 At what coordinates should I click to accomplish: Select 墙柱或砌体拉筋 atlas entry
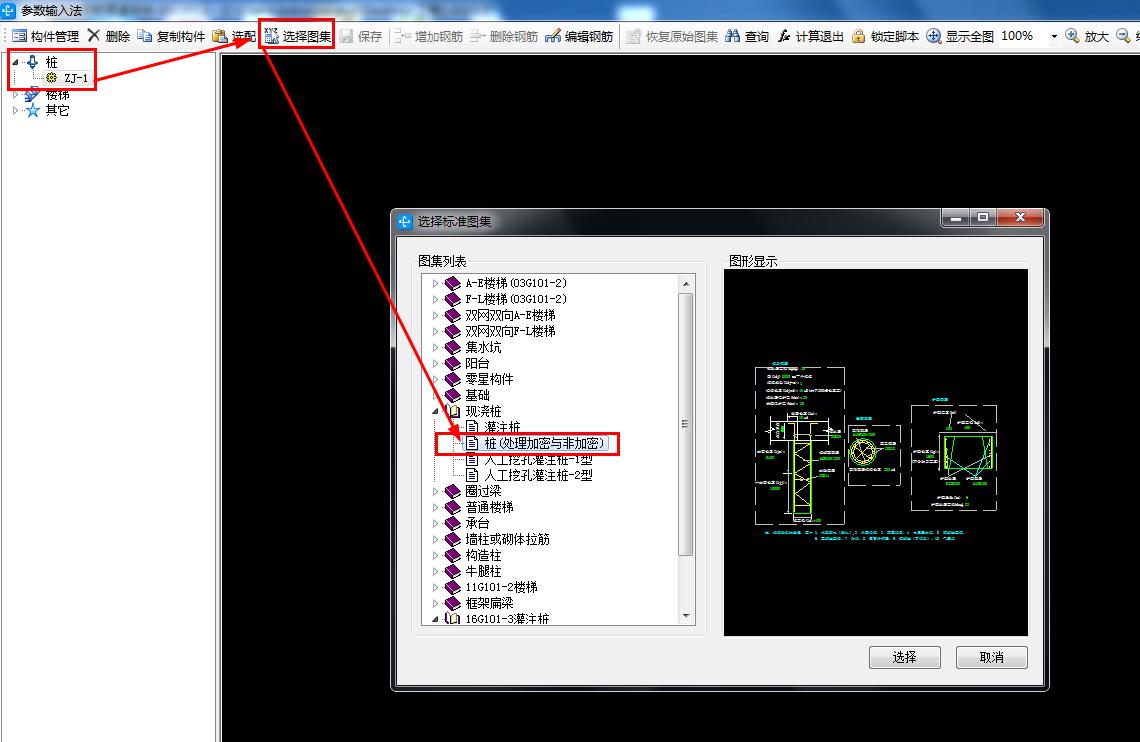coord(507,539)
